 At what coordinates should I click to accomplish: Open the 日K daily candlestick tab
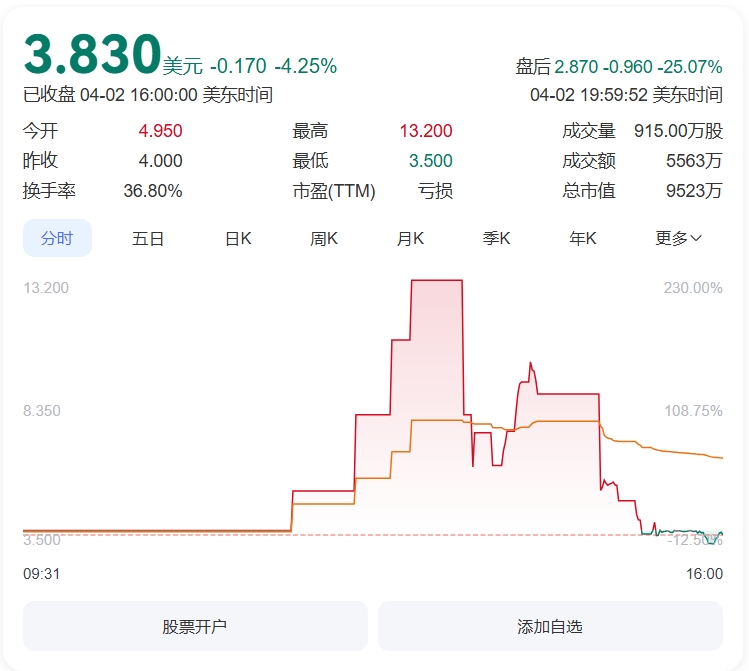click(x=238, y=238)
